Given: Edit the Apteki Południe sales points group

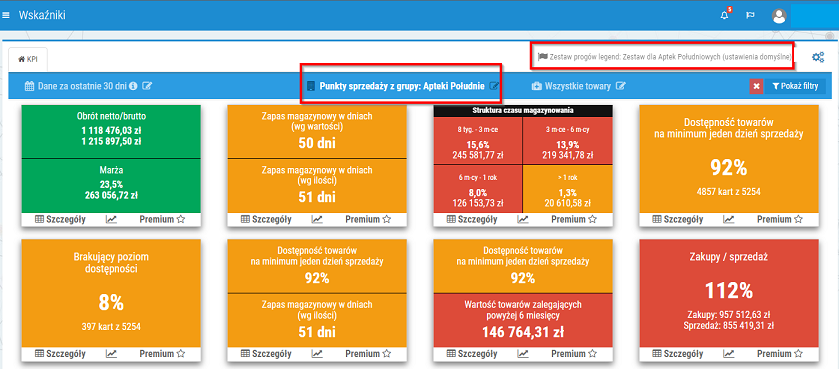Looking at the screenshot, I should pyautogui.click(x=494, y=86).
